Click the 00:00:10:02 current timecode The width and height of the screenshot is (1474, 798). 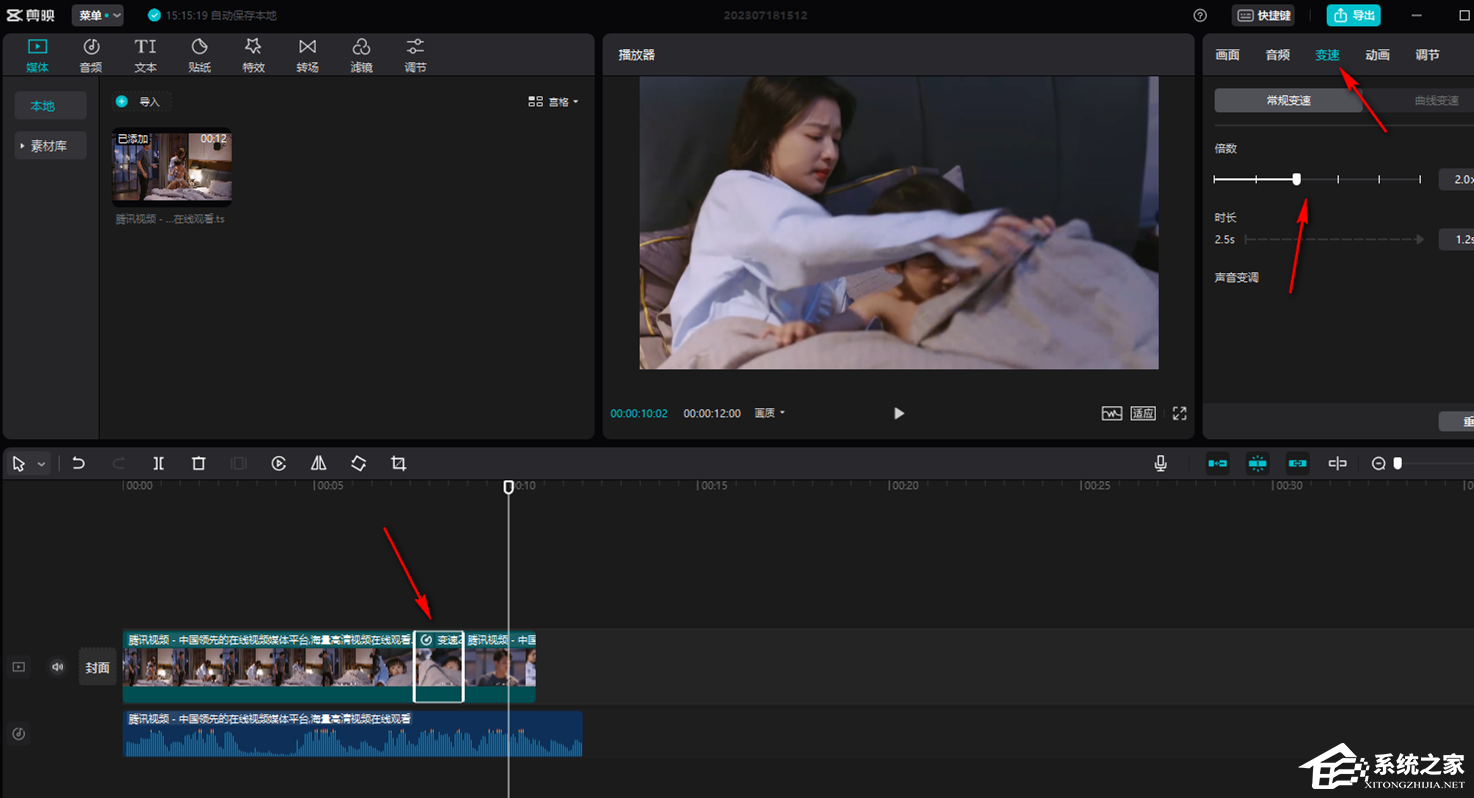pyautogui.click(x=639, y=413)
